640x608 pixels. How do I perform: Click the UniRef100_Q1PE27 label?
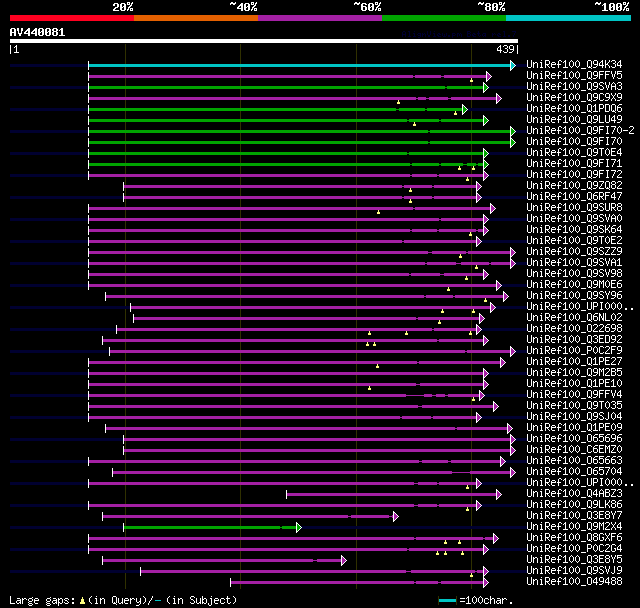pos(574,362)
